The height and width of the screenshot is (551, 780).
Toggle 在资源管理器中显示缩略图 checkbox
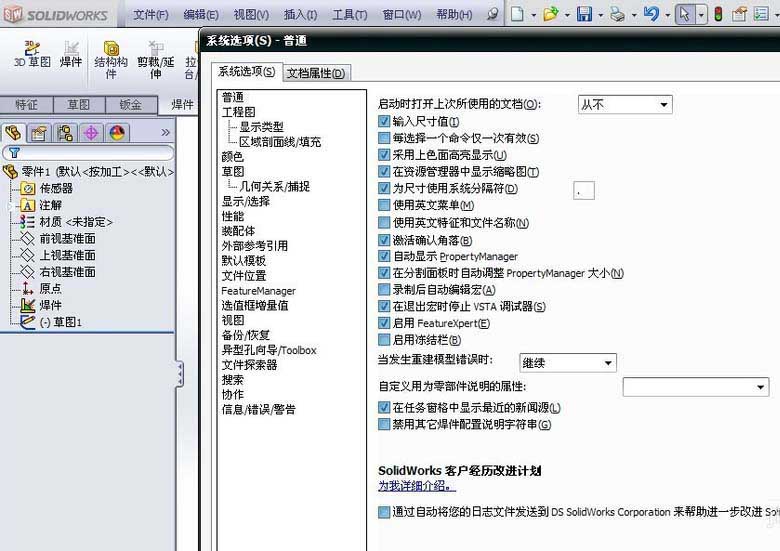(x=384, y=172)
